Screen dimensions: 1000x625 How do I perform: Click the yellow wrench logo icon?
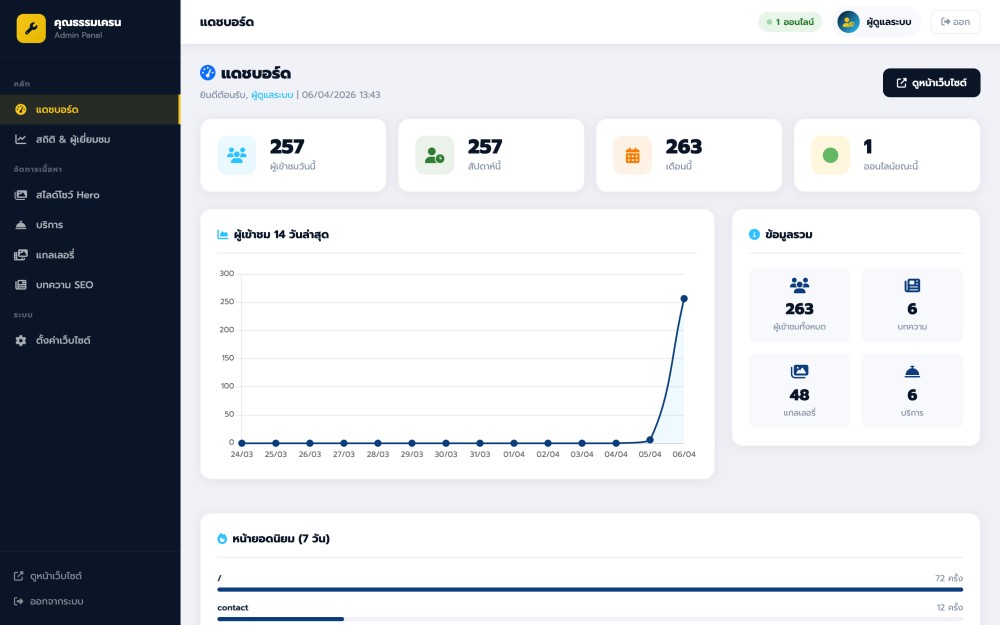tap(31, 28)
